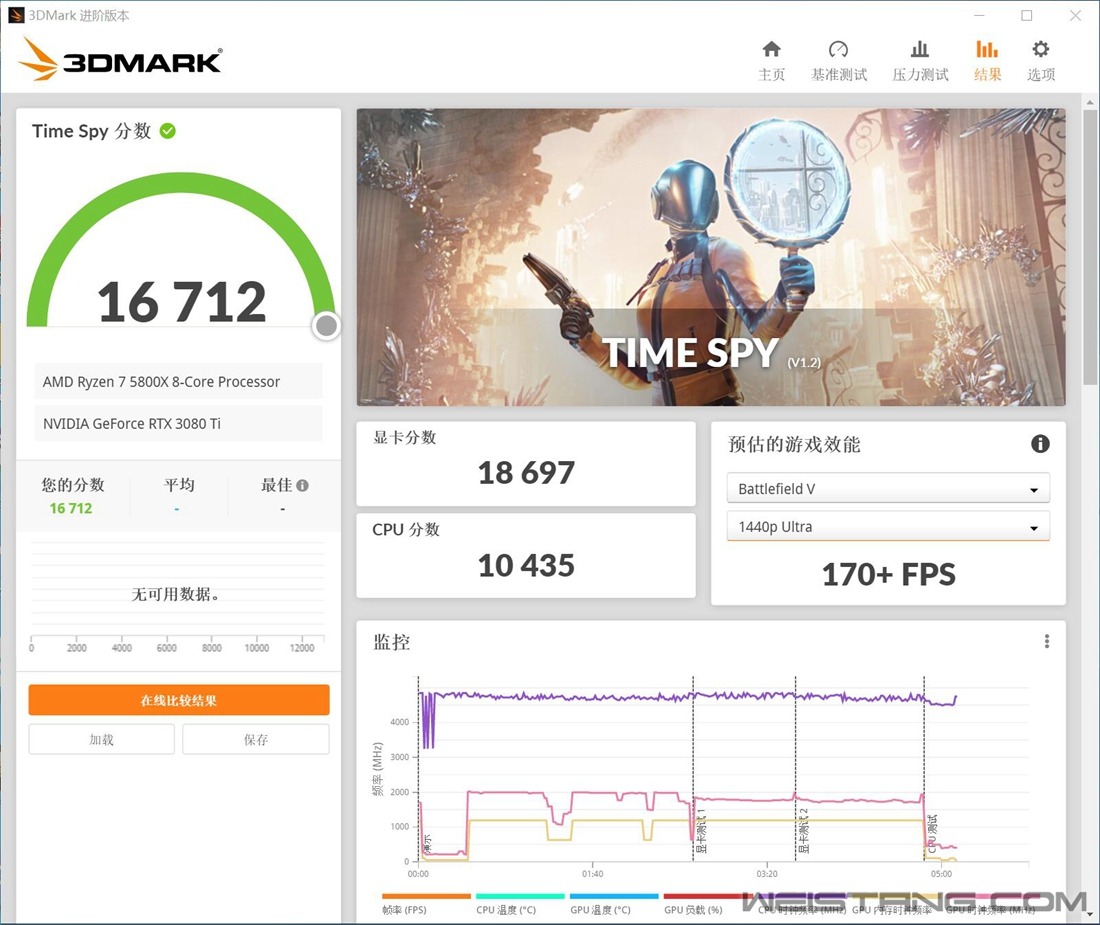
Task: Click the 无可用数据。 message
Action: (175, 594)
